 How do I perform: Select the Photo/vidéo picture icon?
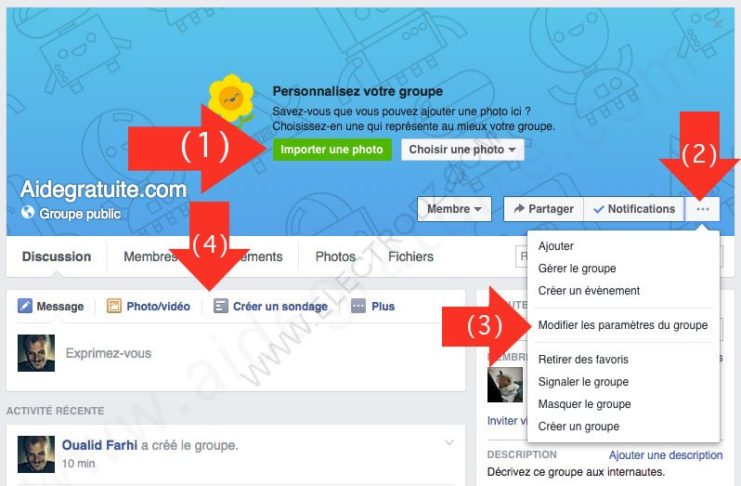tap(114, 306)
